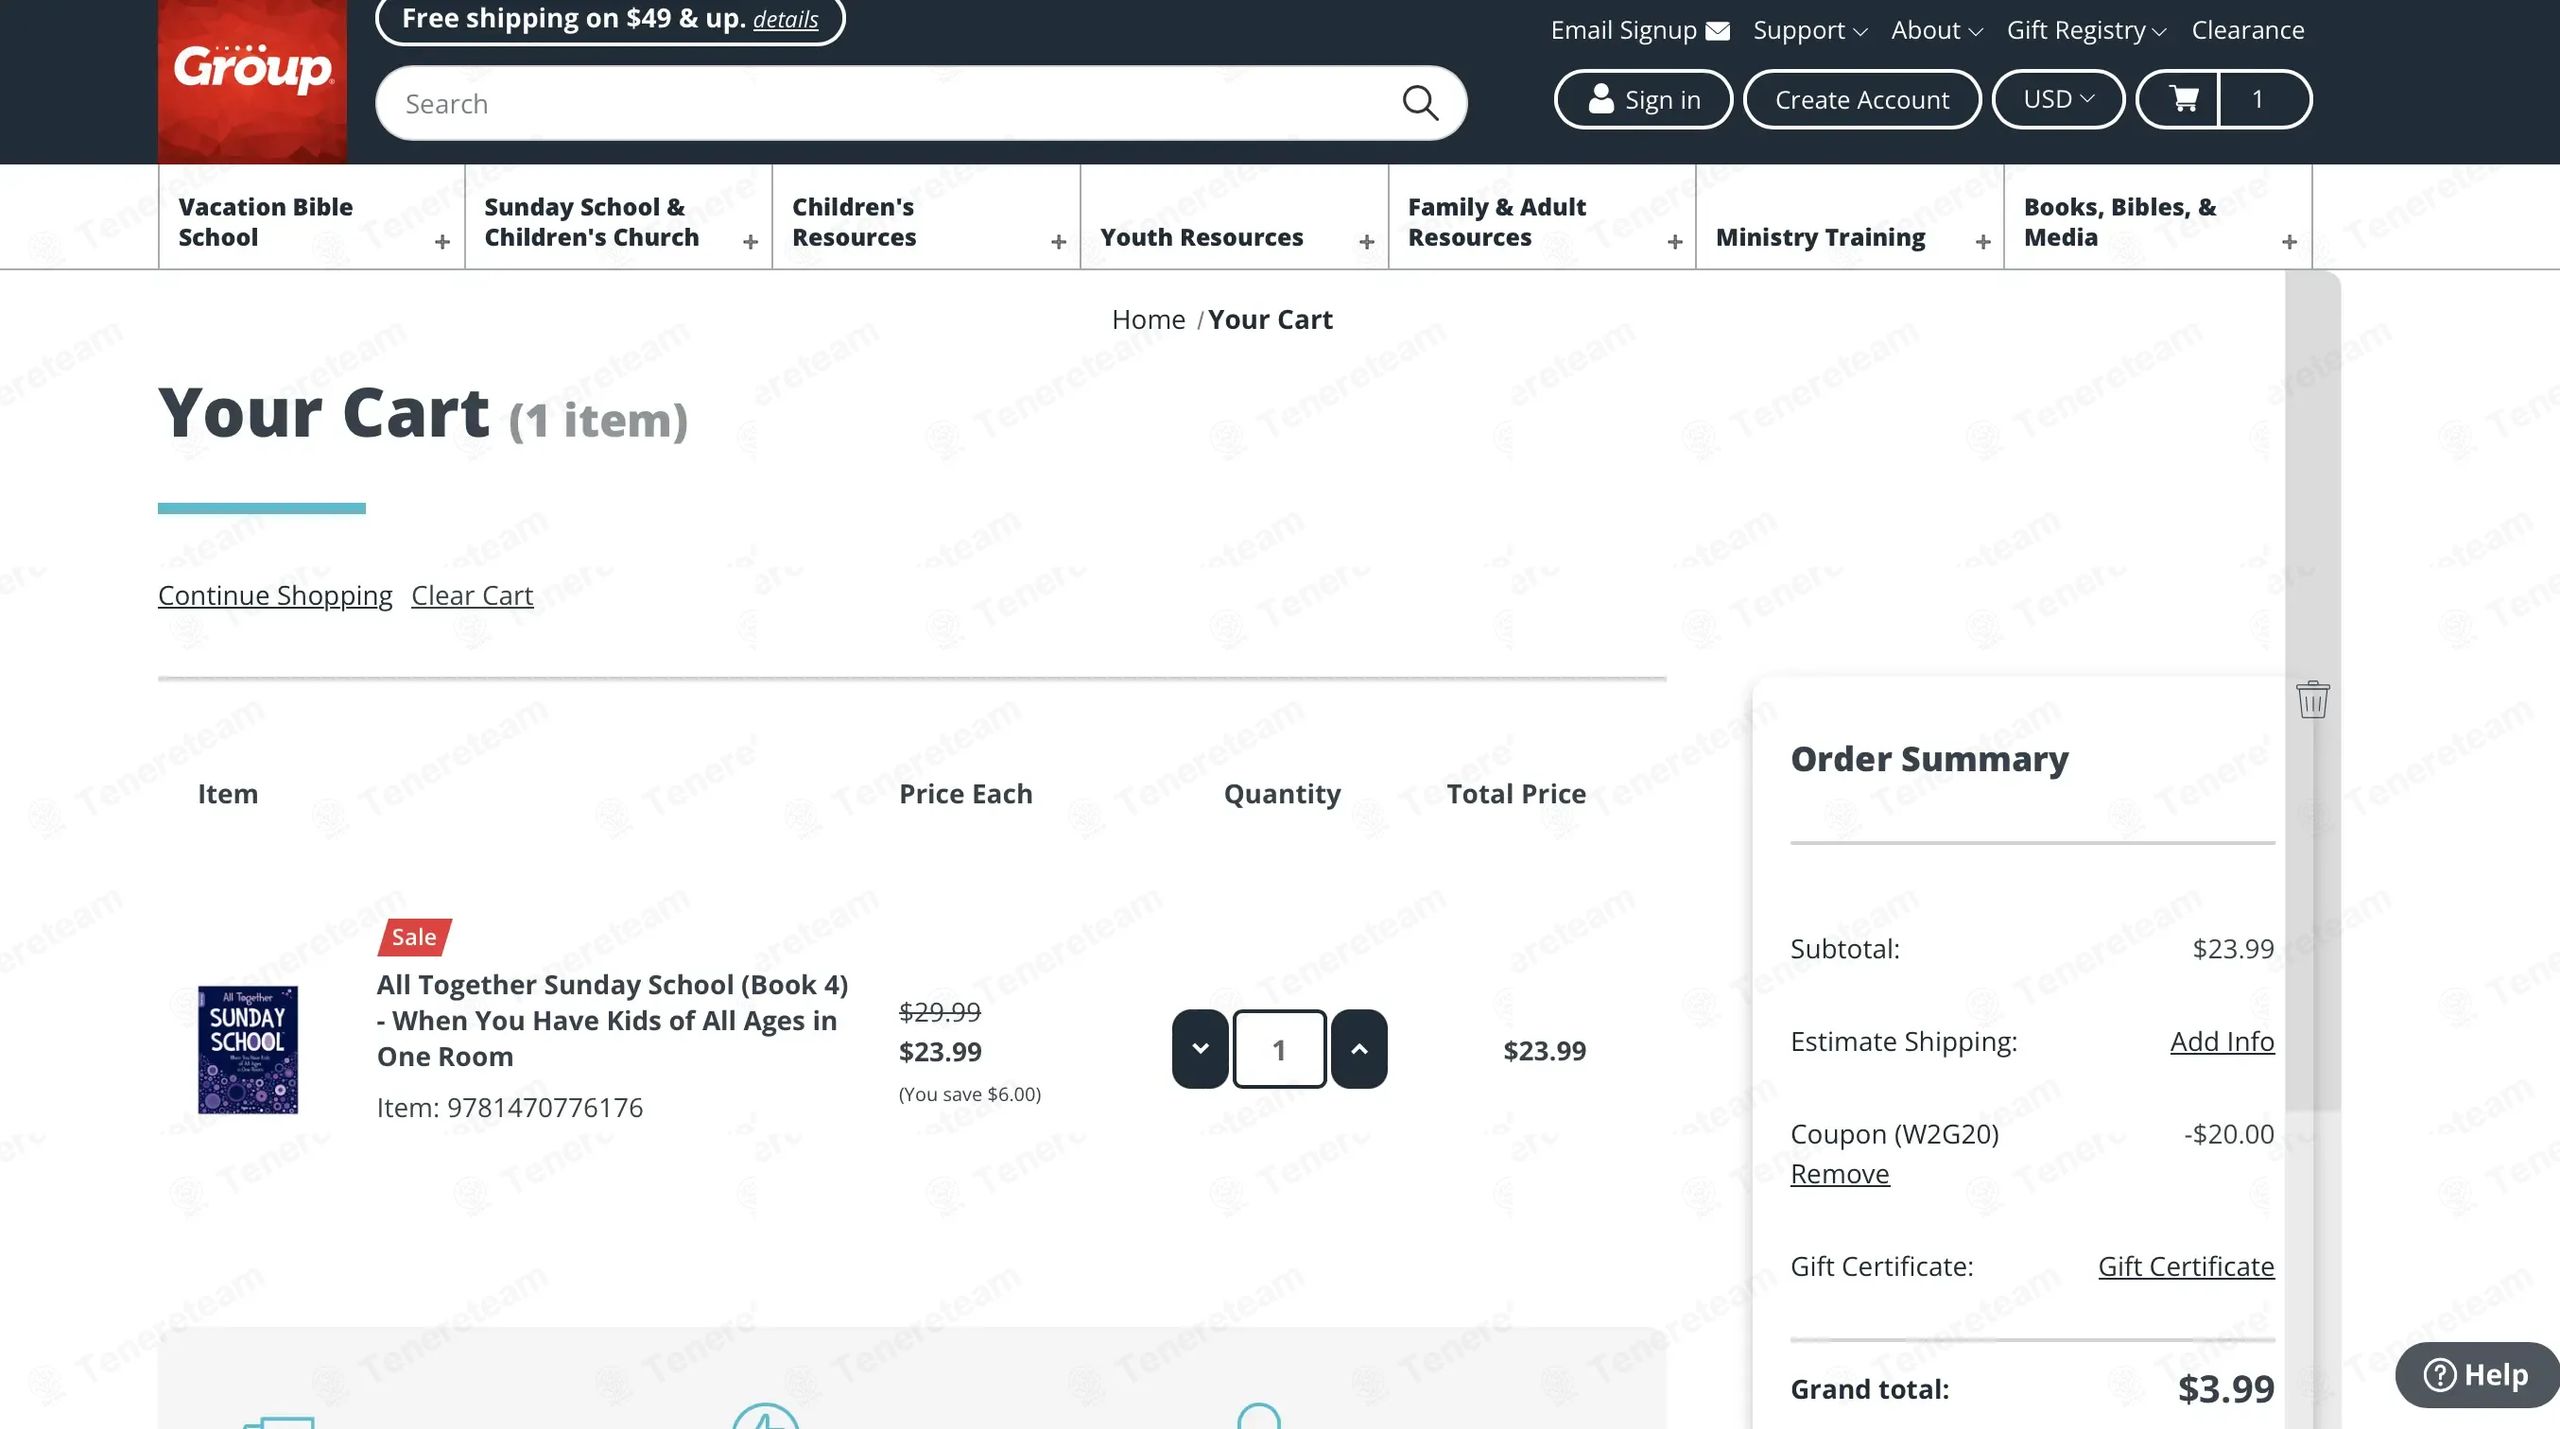Viewport: 2560px width, 1429px height.
Task: Click the Email Signup envelope icon
Action: pos(1717,31)
